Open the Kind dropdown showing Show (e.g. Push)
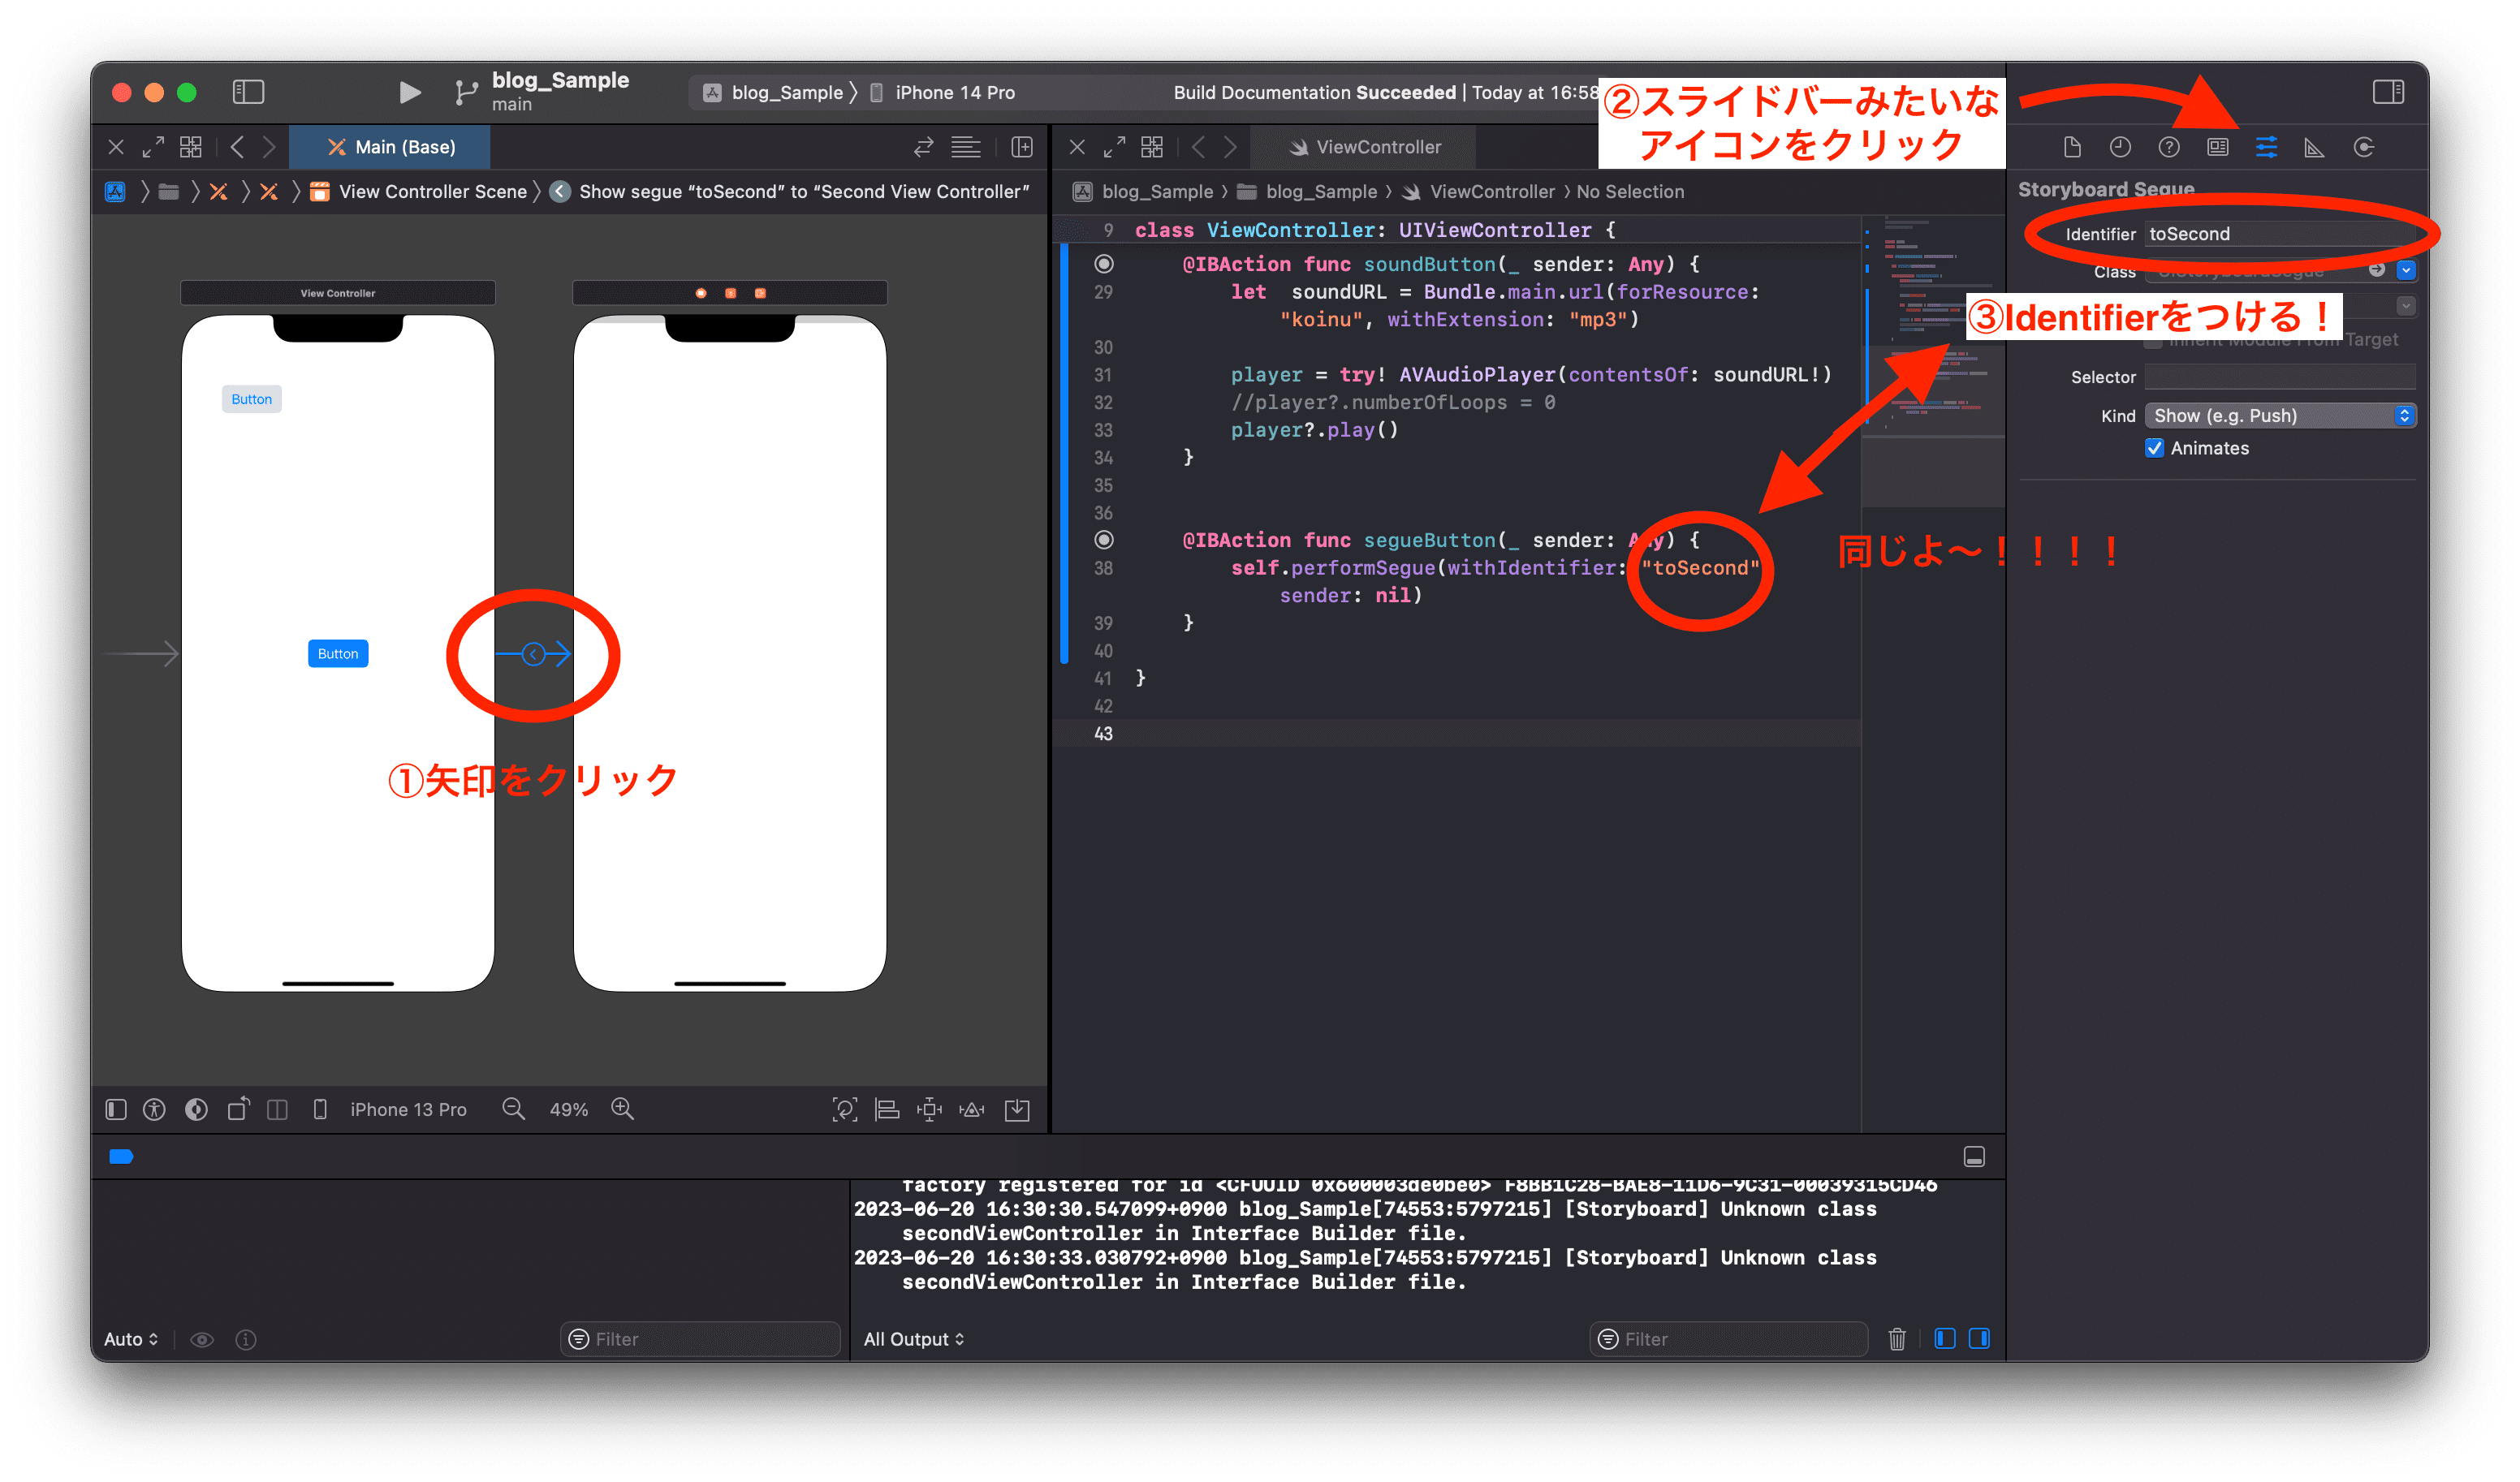Screen dimensions: 2520x1482 pyautogui.click(x=2280, y=416)
